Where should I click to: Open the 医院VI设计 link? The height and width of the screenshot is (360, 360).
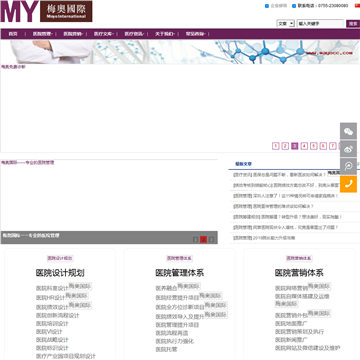coord(49,332)
